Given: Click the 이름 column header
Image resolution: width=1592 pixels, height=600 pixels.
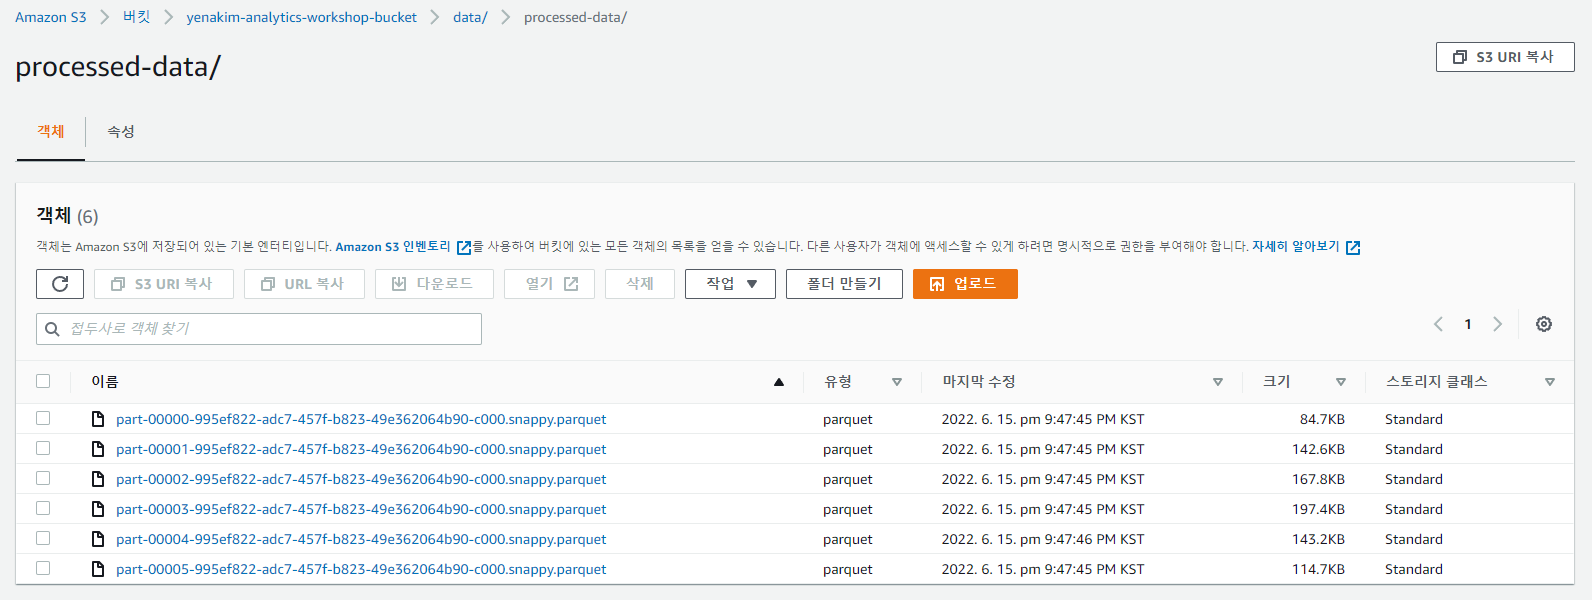Looking at the screenshot, I should 105,382.
